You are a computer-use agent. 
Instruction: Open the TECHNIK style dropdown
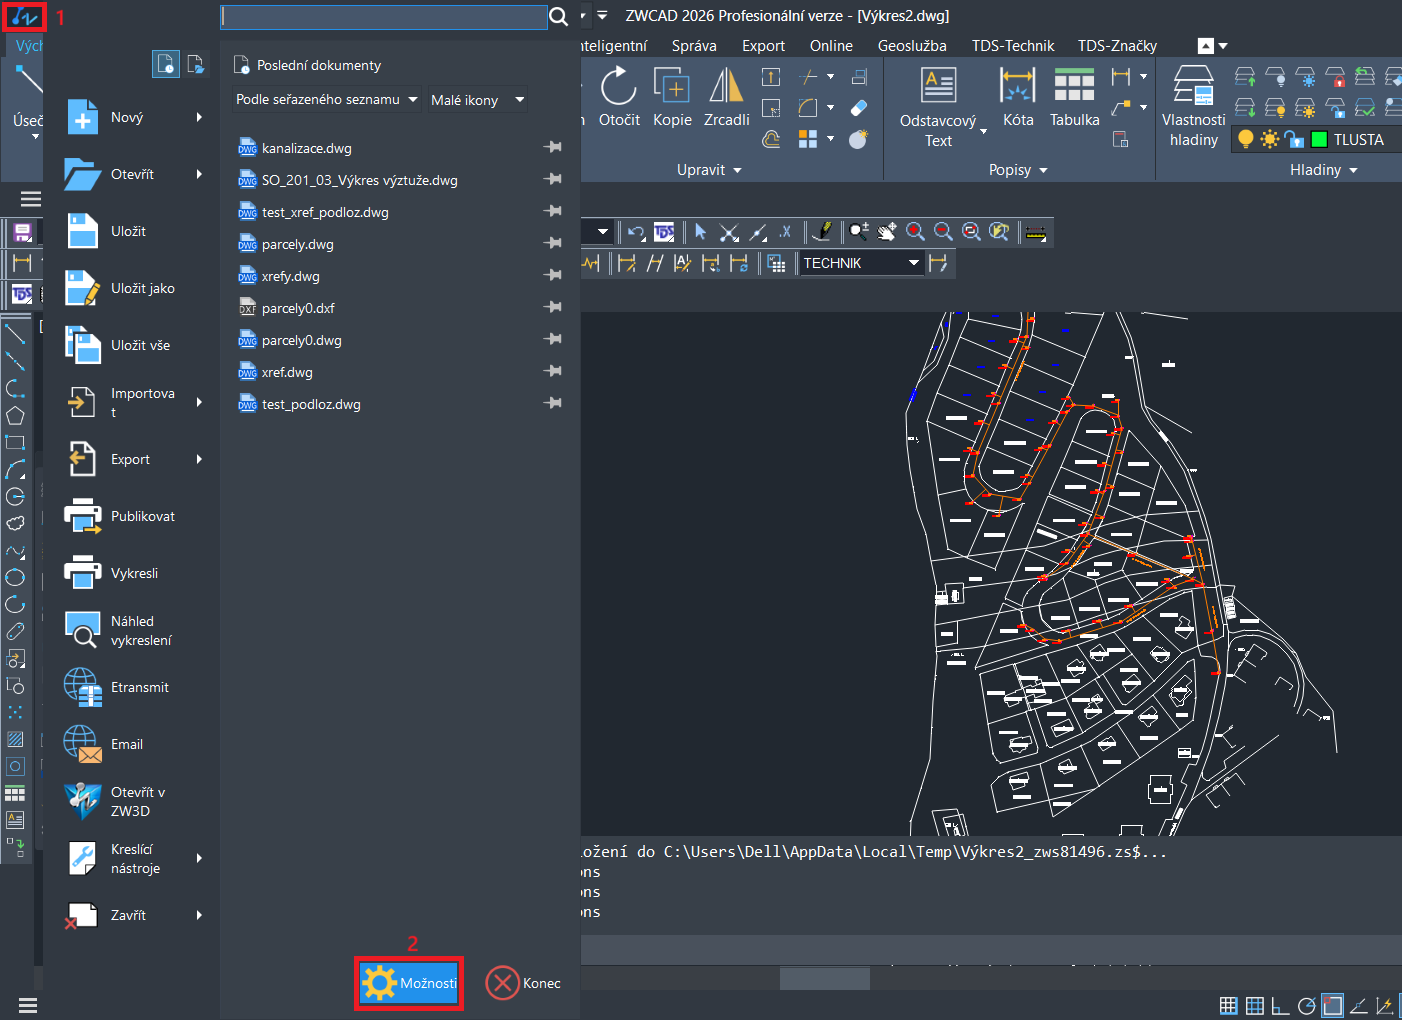(x=913, y=263)
